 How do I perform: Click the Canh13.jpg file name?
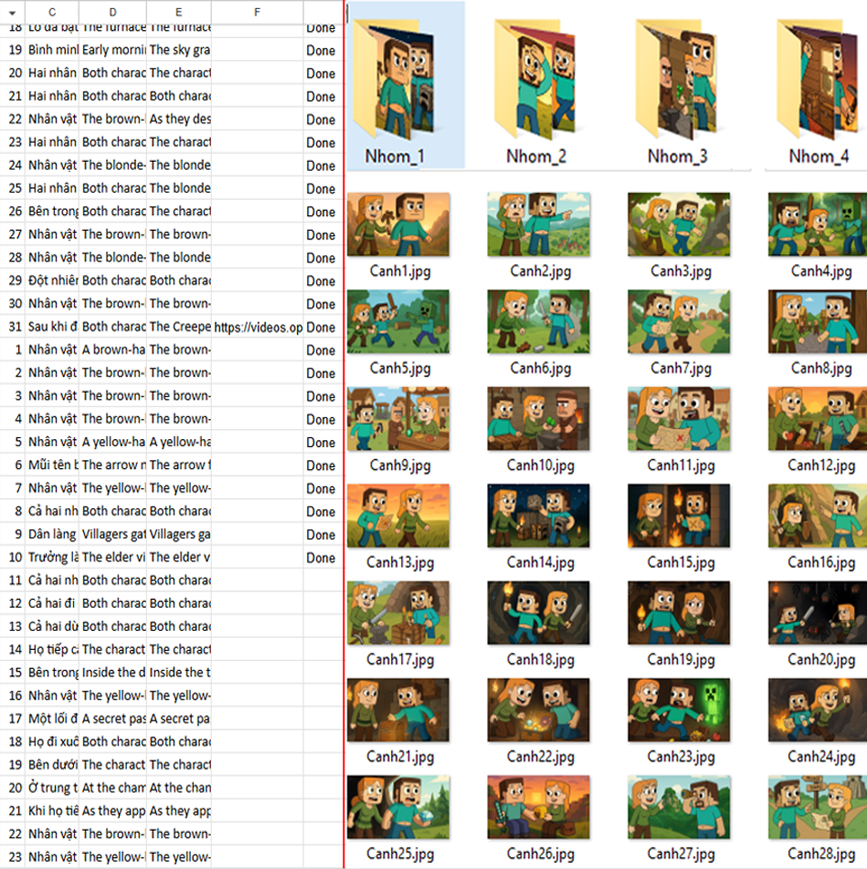[x=400, y=563]
